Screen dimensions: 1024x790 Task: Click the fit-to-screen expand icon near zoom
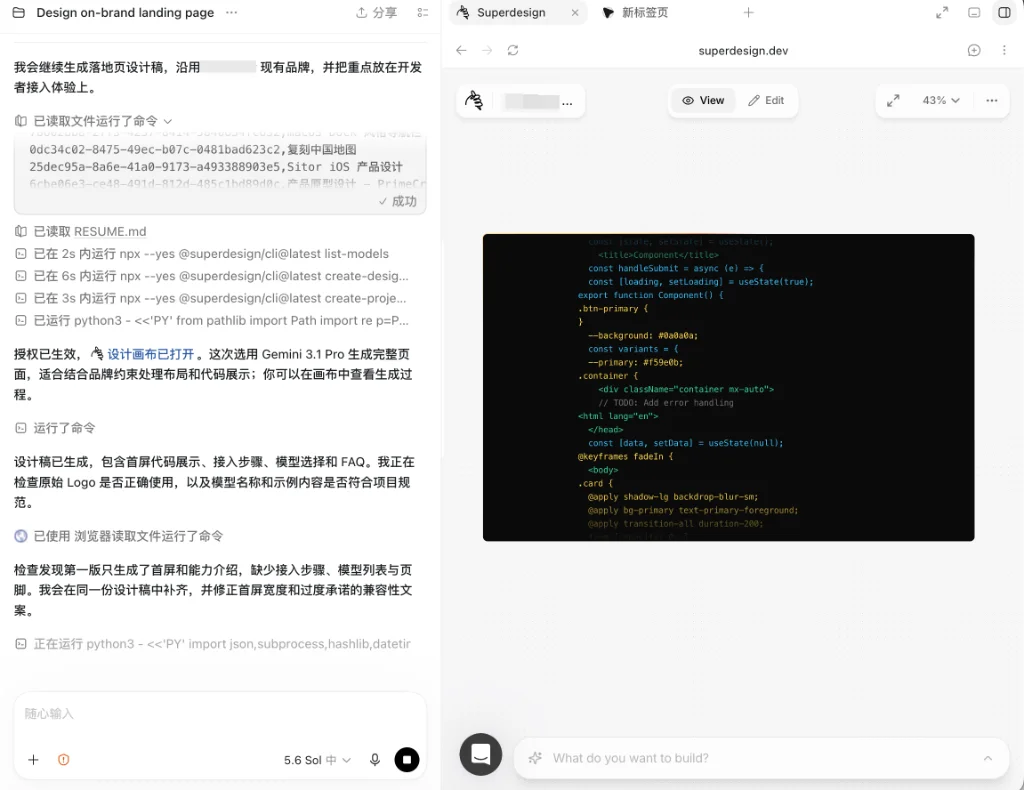pos(893,101)
